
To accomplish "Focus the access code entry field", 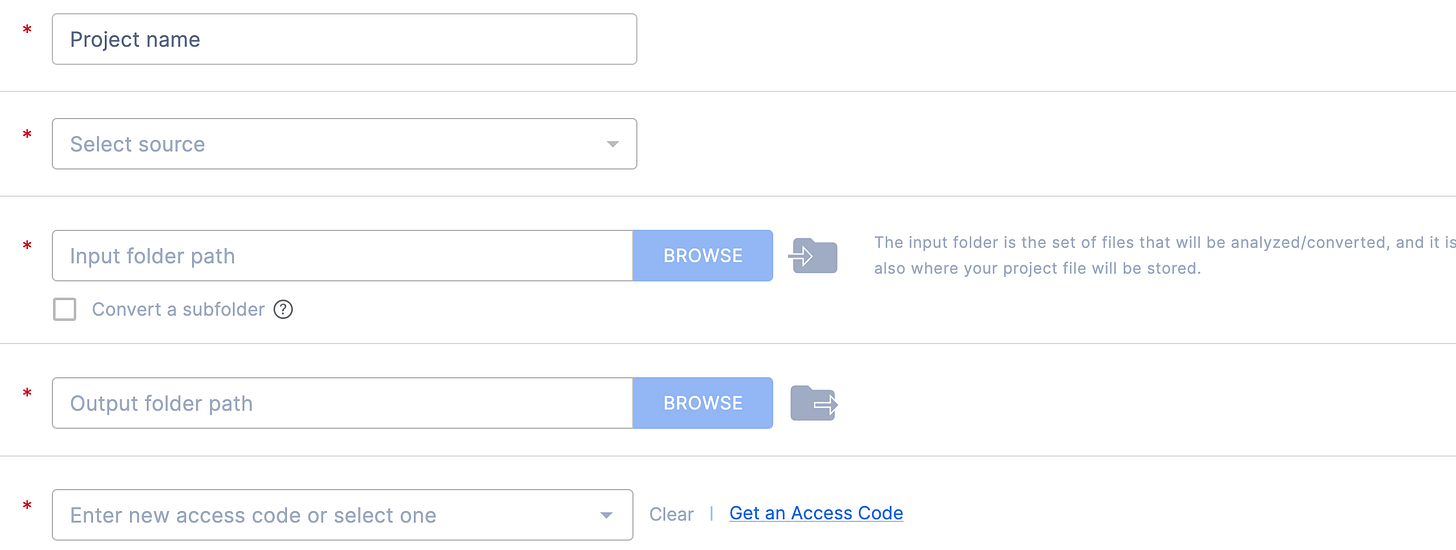I will tap(343, 515).
